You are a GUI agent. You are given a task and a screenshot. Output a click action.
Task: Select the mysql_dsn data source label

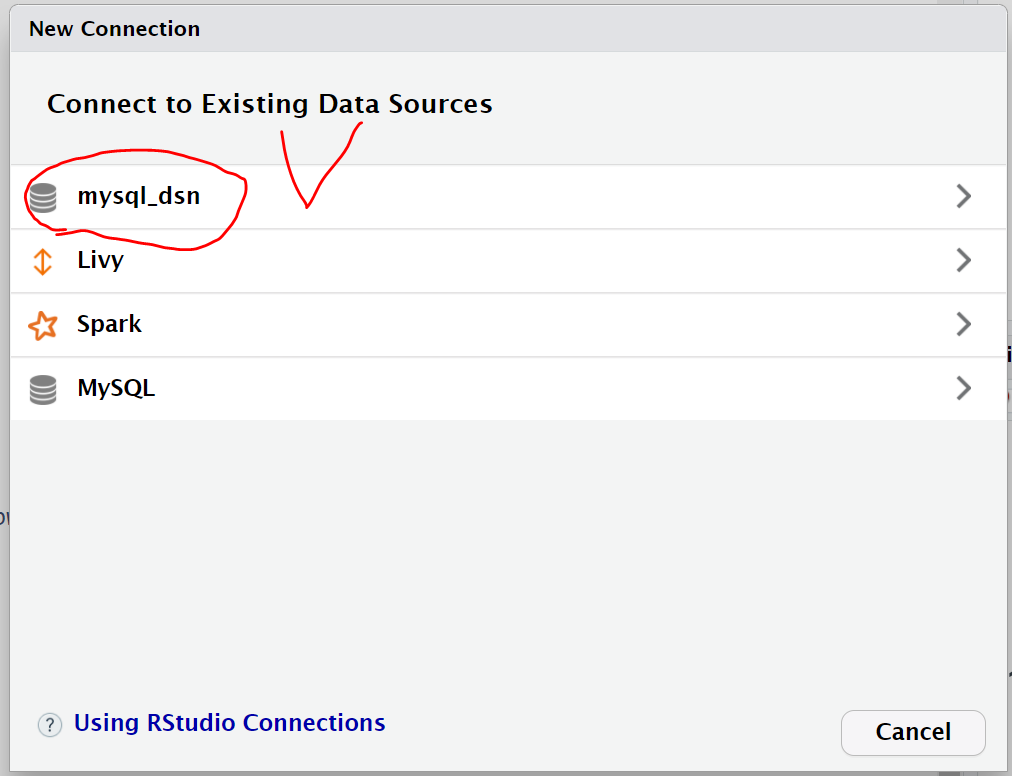pos(139,196)
